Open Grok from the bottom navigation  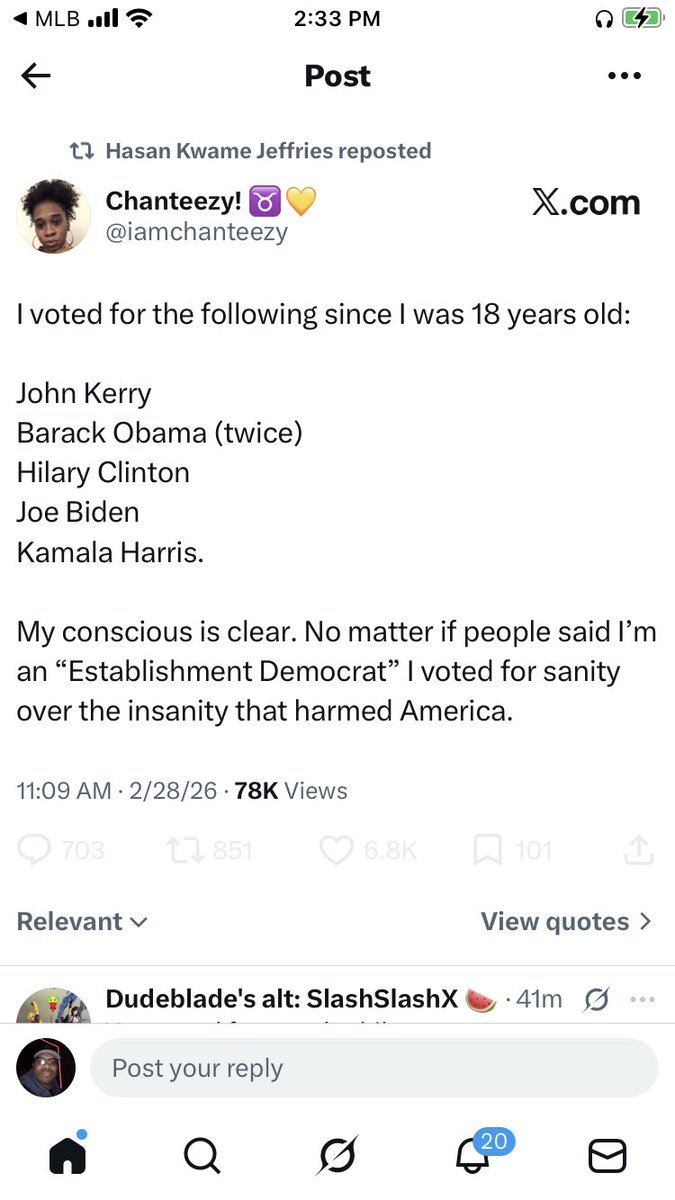[338, 1155]
